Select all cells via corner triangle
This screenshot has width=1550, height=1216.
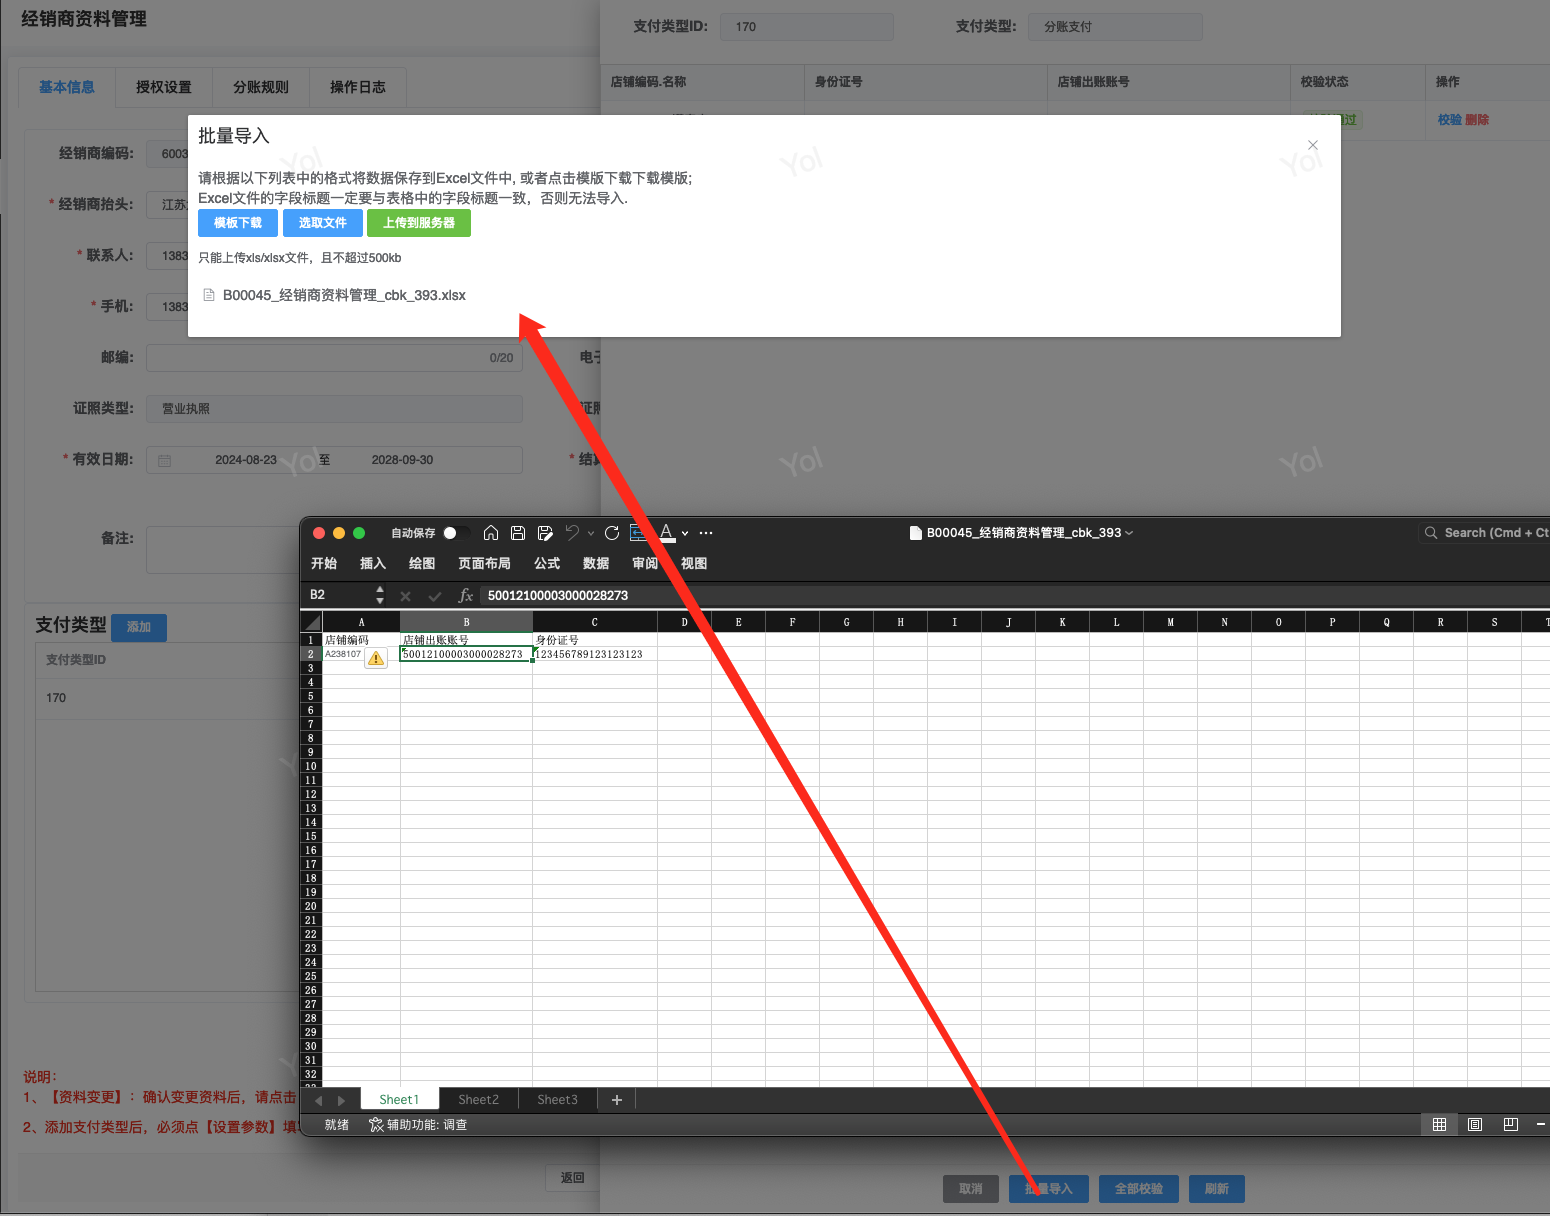312,622
